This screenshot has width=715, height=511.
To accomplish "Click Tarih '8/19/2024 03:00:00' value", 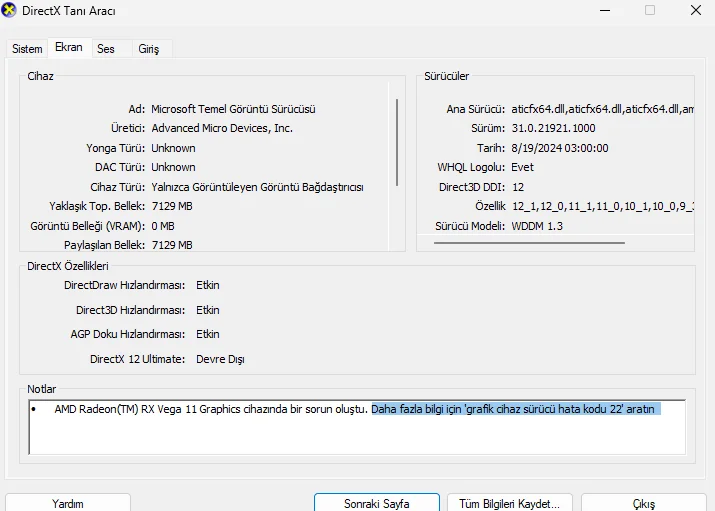I will [560, 148].
